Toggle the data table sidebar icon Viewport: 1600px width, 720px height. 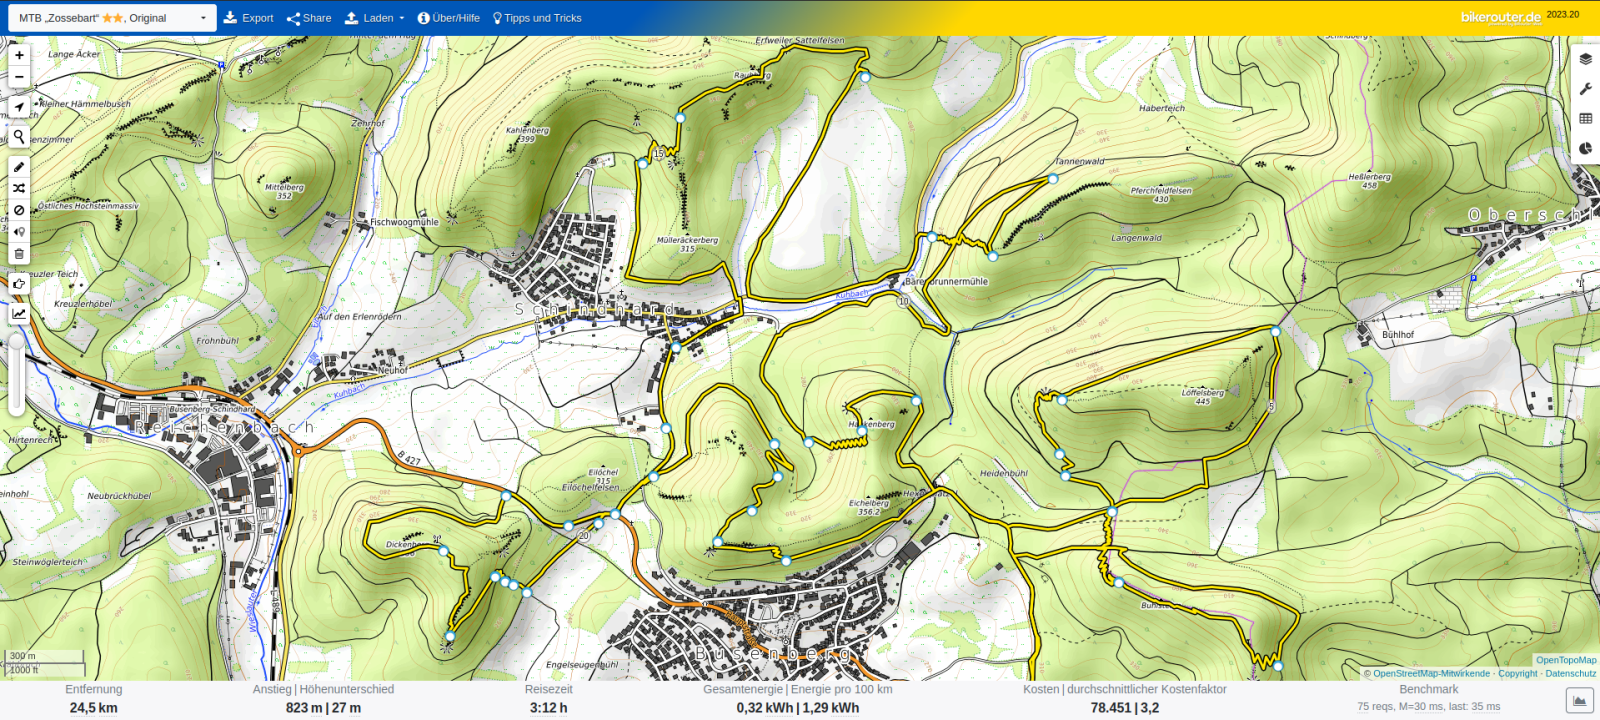pyautogui.click(x=1585, y=118)
